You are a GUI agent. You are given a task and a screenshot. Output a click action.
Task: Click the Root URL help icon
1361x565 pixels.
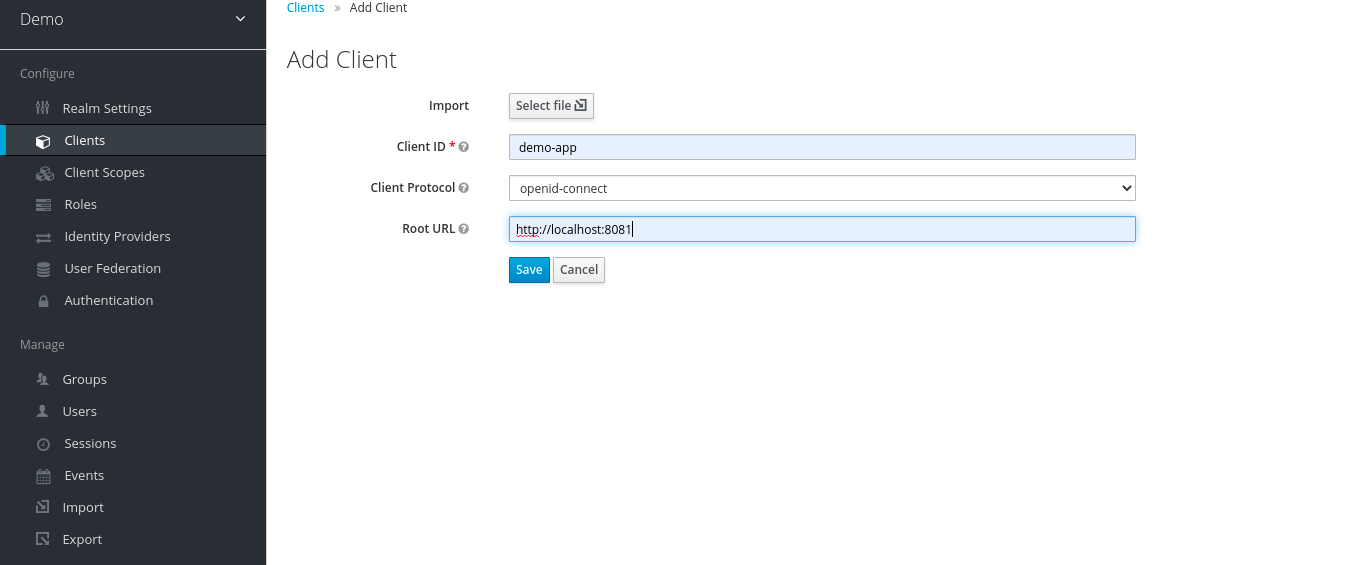pyautogui.click(x=463, y=229)
